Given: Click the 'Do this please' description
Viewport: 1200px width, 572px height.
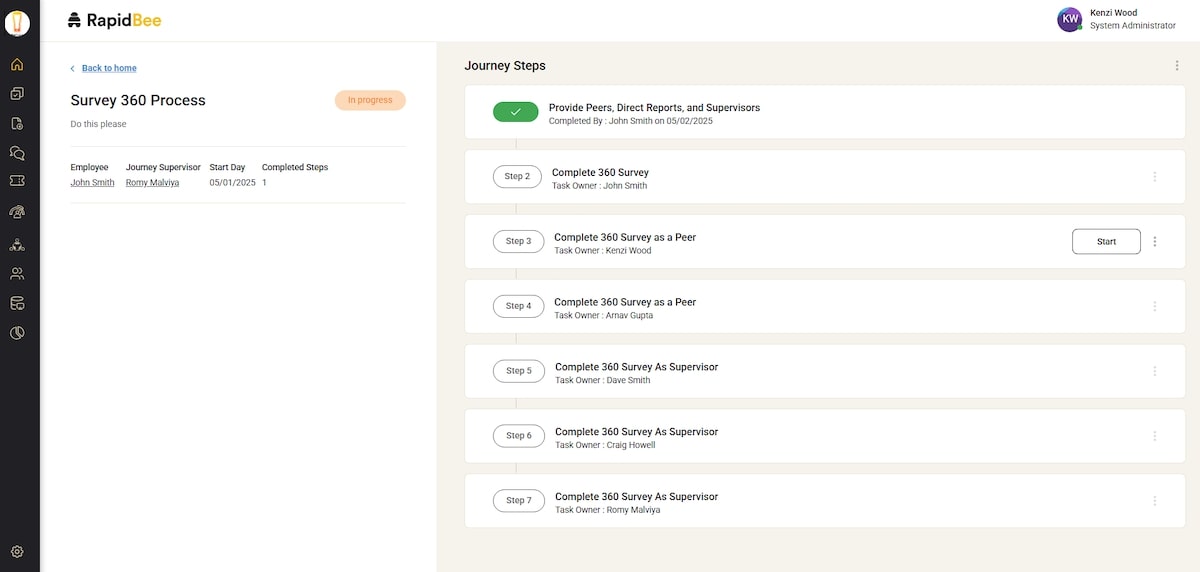Looking at the screenshot, I should (98, 124).
